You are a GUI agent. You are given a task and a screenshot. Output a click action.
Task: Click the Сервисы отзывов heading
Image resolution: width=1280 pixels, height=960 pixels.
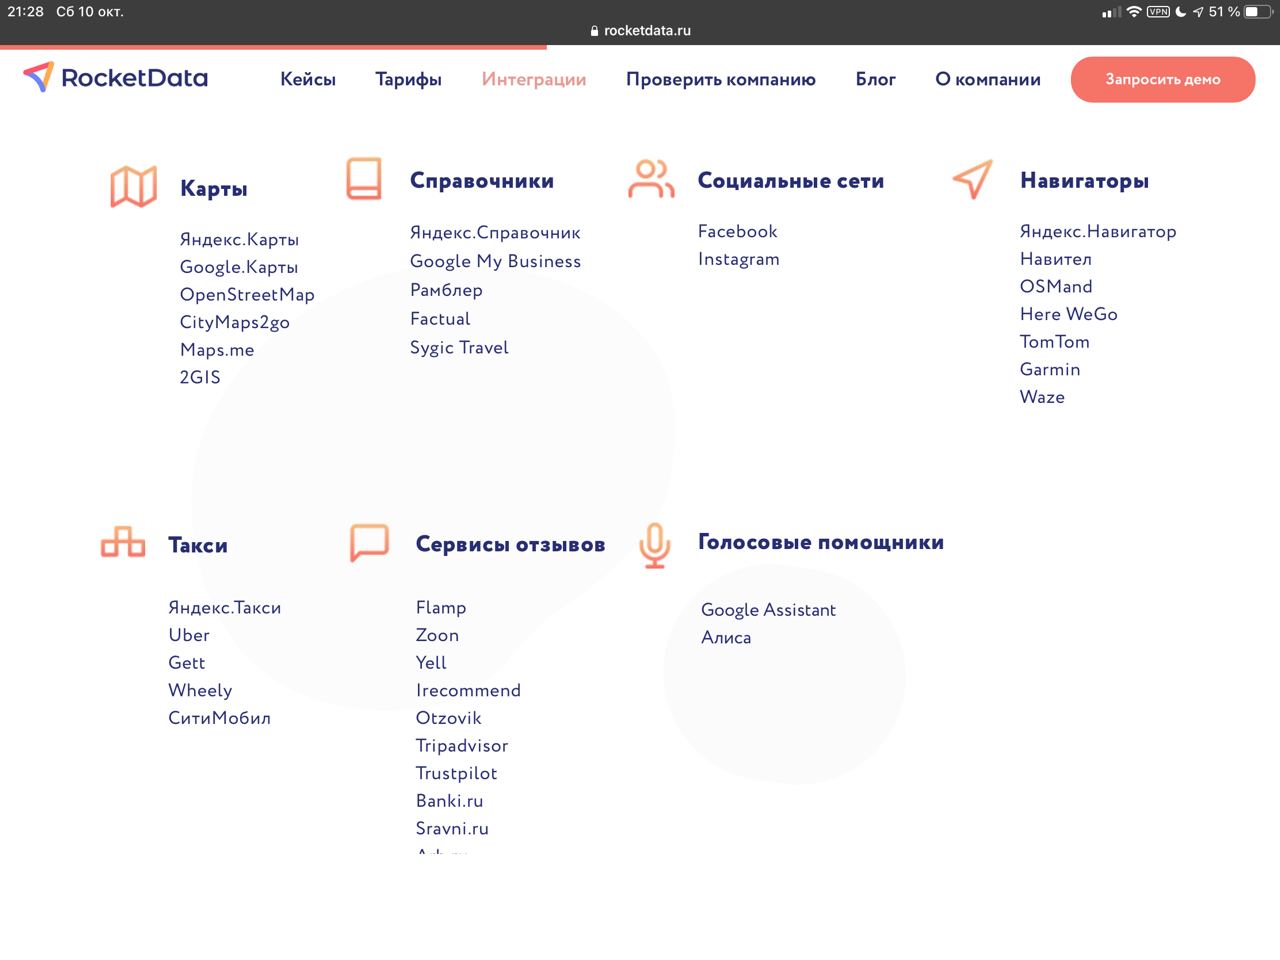[x=510, y=545]
